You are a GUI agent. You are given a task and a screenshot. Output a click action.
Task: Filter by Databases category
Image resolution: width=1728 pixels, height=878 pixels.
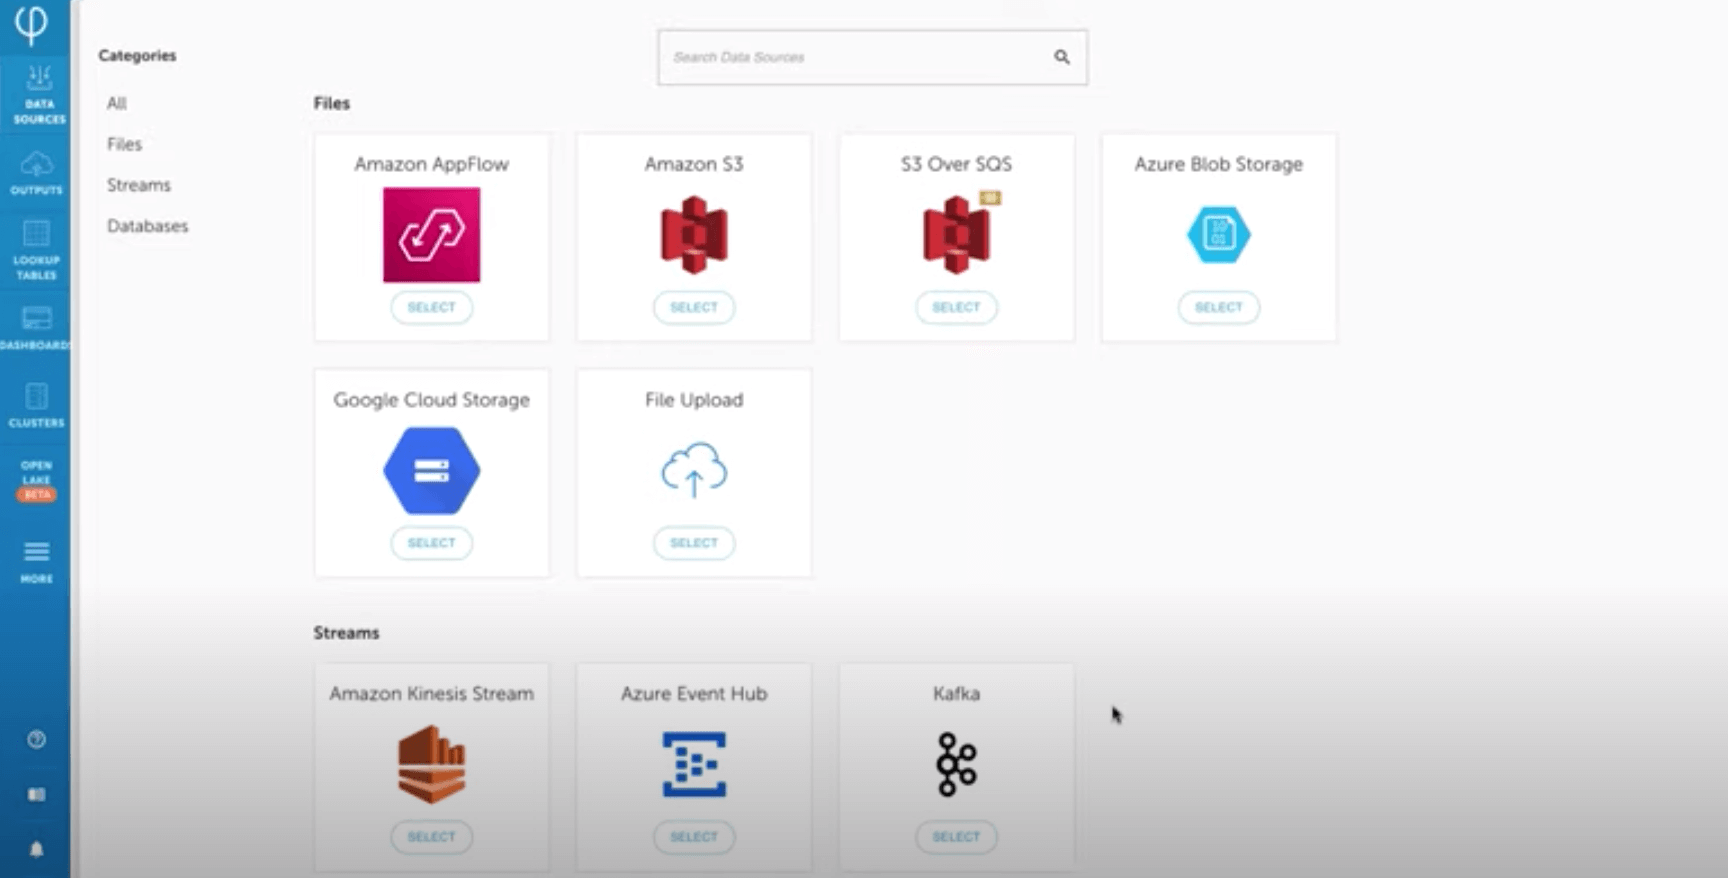148,226
